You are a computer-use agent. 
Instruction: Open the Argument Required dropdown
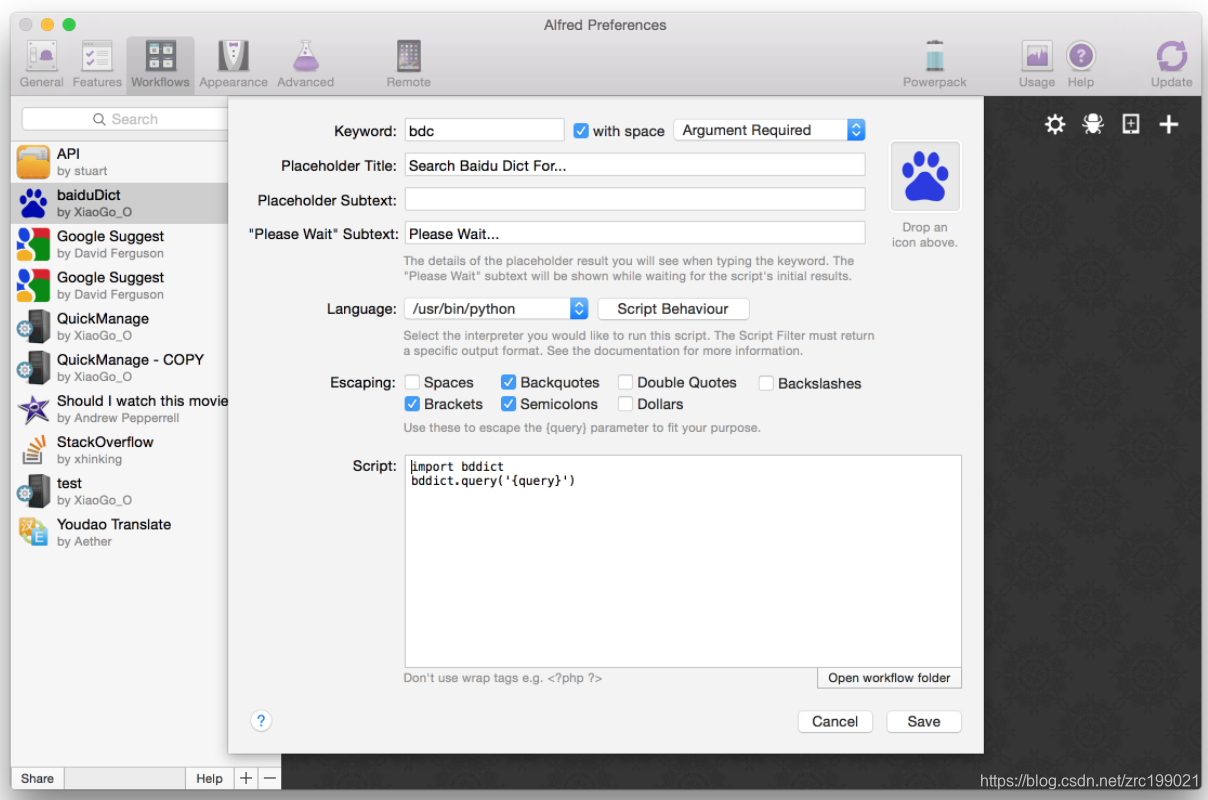[769, 130]
